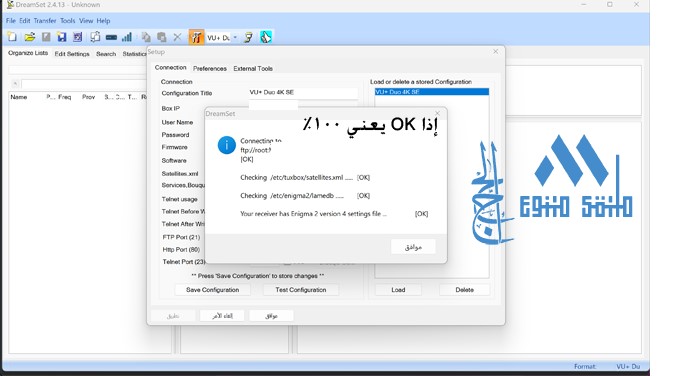Click the Configuration Title input field
This screenshot has width=674, height=376.
(303, 92)
